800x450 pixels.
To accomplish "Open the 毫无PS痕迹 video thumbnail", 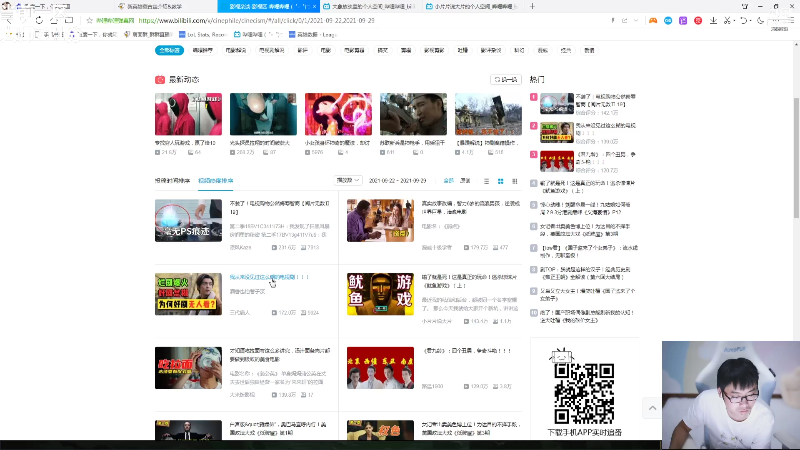I will pos(188,220).
